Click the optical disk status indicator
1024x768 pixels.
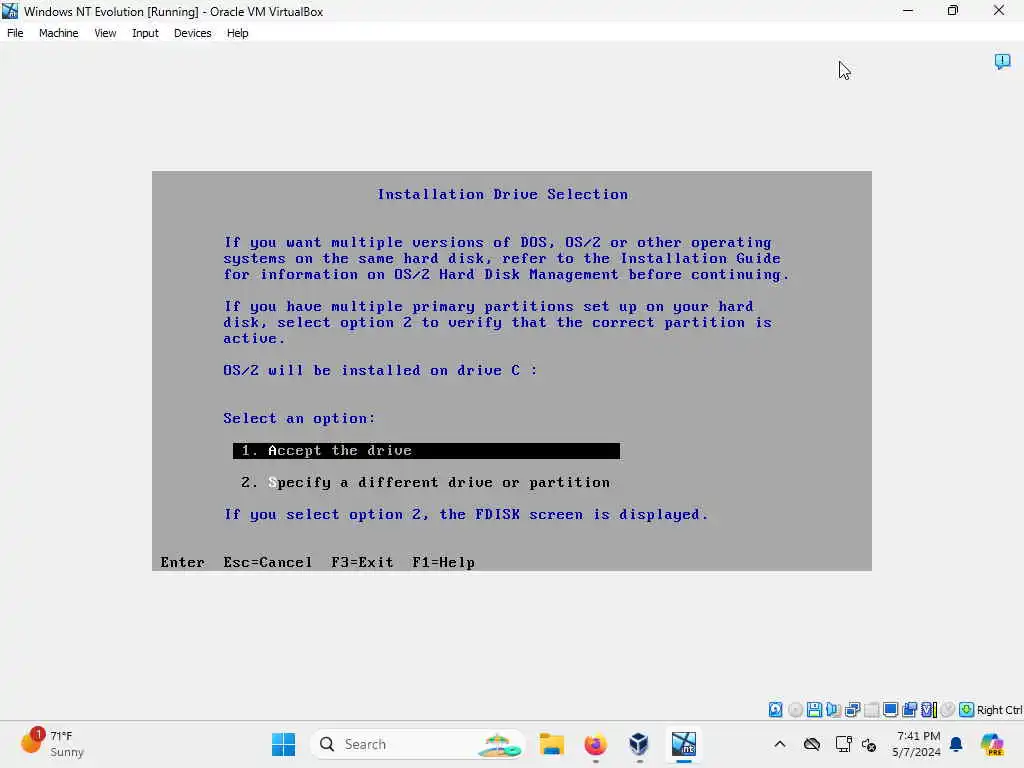[x=795, y=709]
